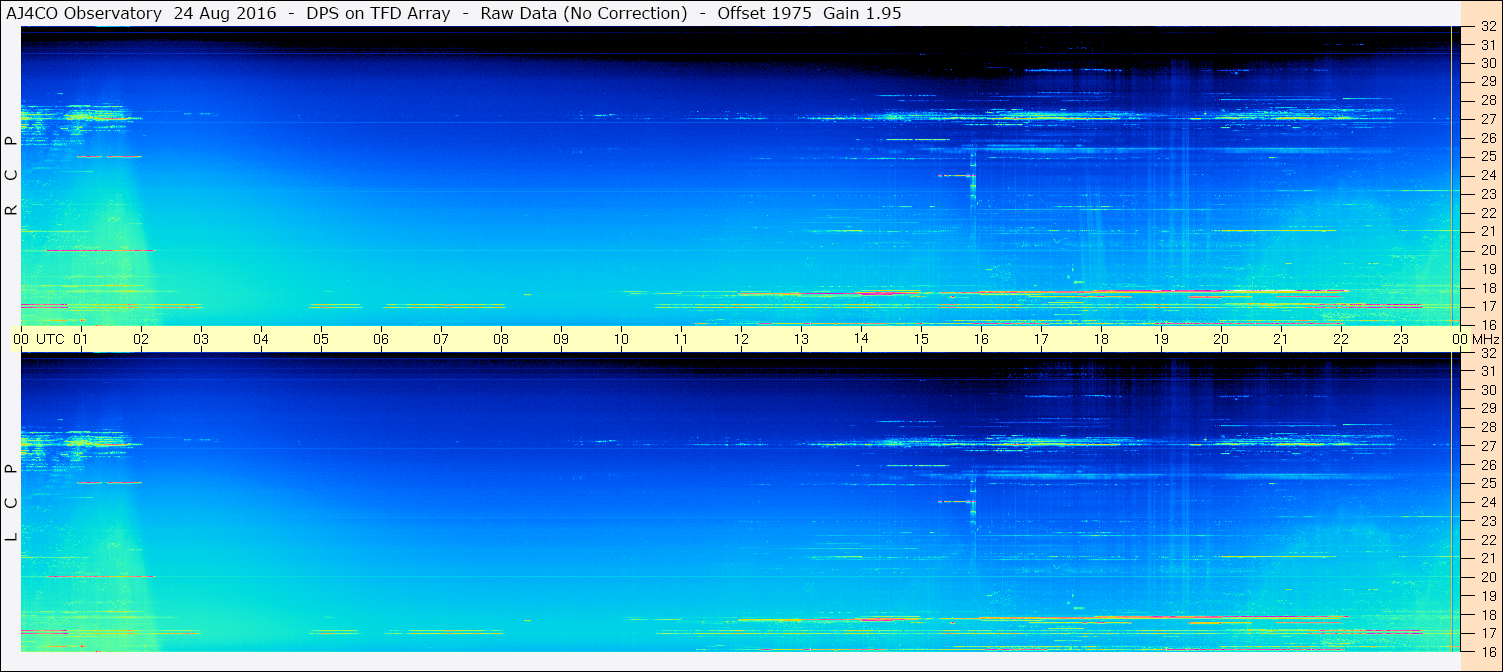Click the 'MHz' label on time axis
Image resolution: width=1503 pixels, height=672 pixels.
[x=1484, y=339]
